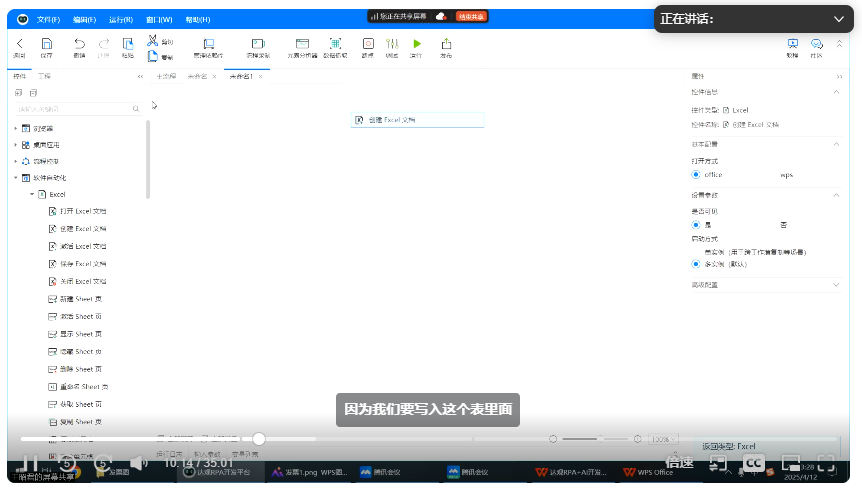Image resolution: width=862 pixels, height=488 pixels.
Task: Click the Undo arrow icon
Action: coord(79,43)
